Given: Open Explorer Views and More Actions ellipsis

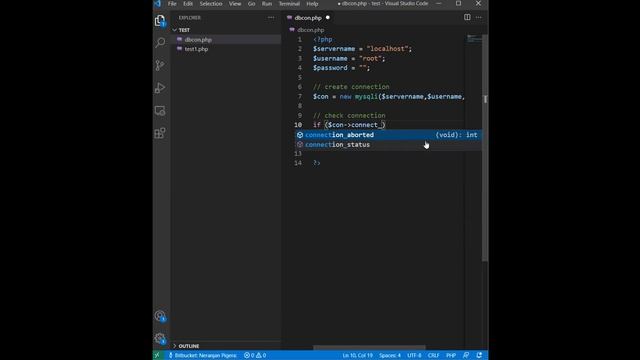Looking at the screenshot, I should (271, 18).
